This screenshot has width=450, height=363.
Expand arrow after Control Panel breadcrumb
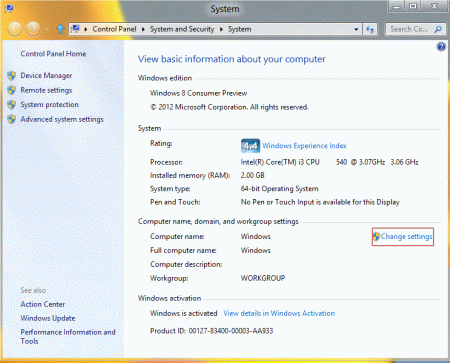pyautogui.click(x=143, y=29)
